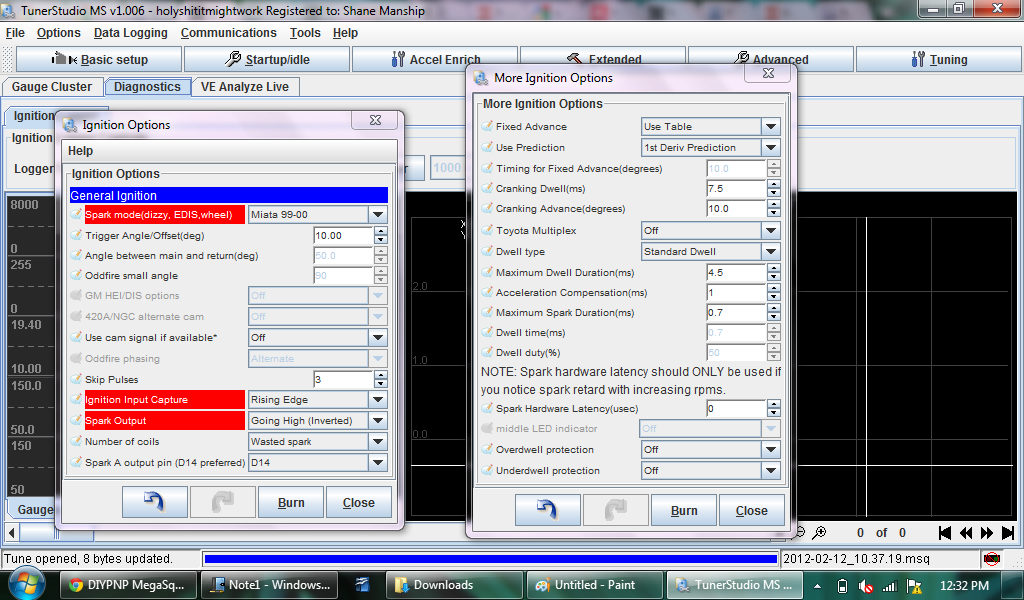This screenshot has height=600, width=1024.
Task: Click the fast forward playback button
Action: (x=987, y=533)
